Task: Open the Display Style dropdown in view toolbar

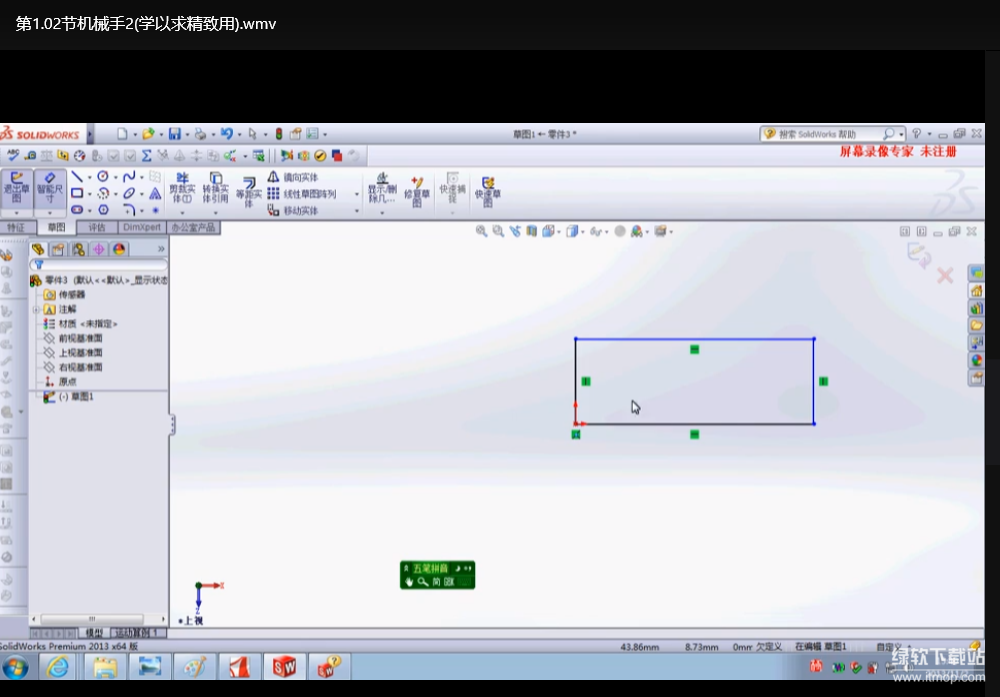Action: [582, 231]
